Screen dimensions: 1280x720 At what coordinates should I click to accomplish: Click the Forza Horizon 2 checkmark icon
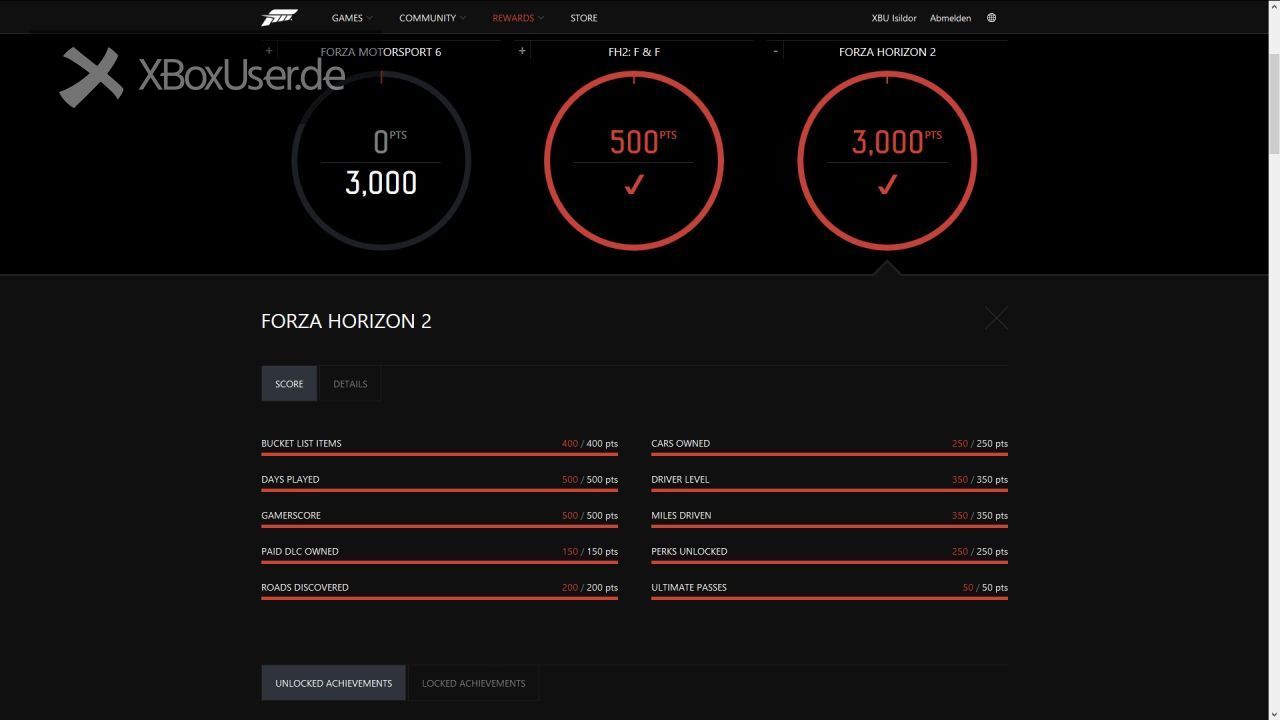pyautogui.click(x=887, y=184)
